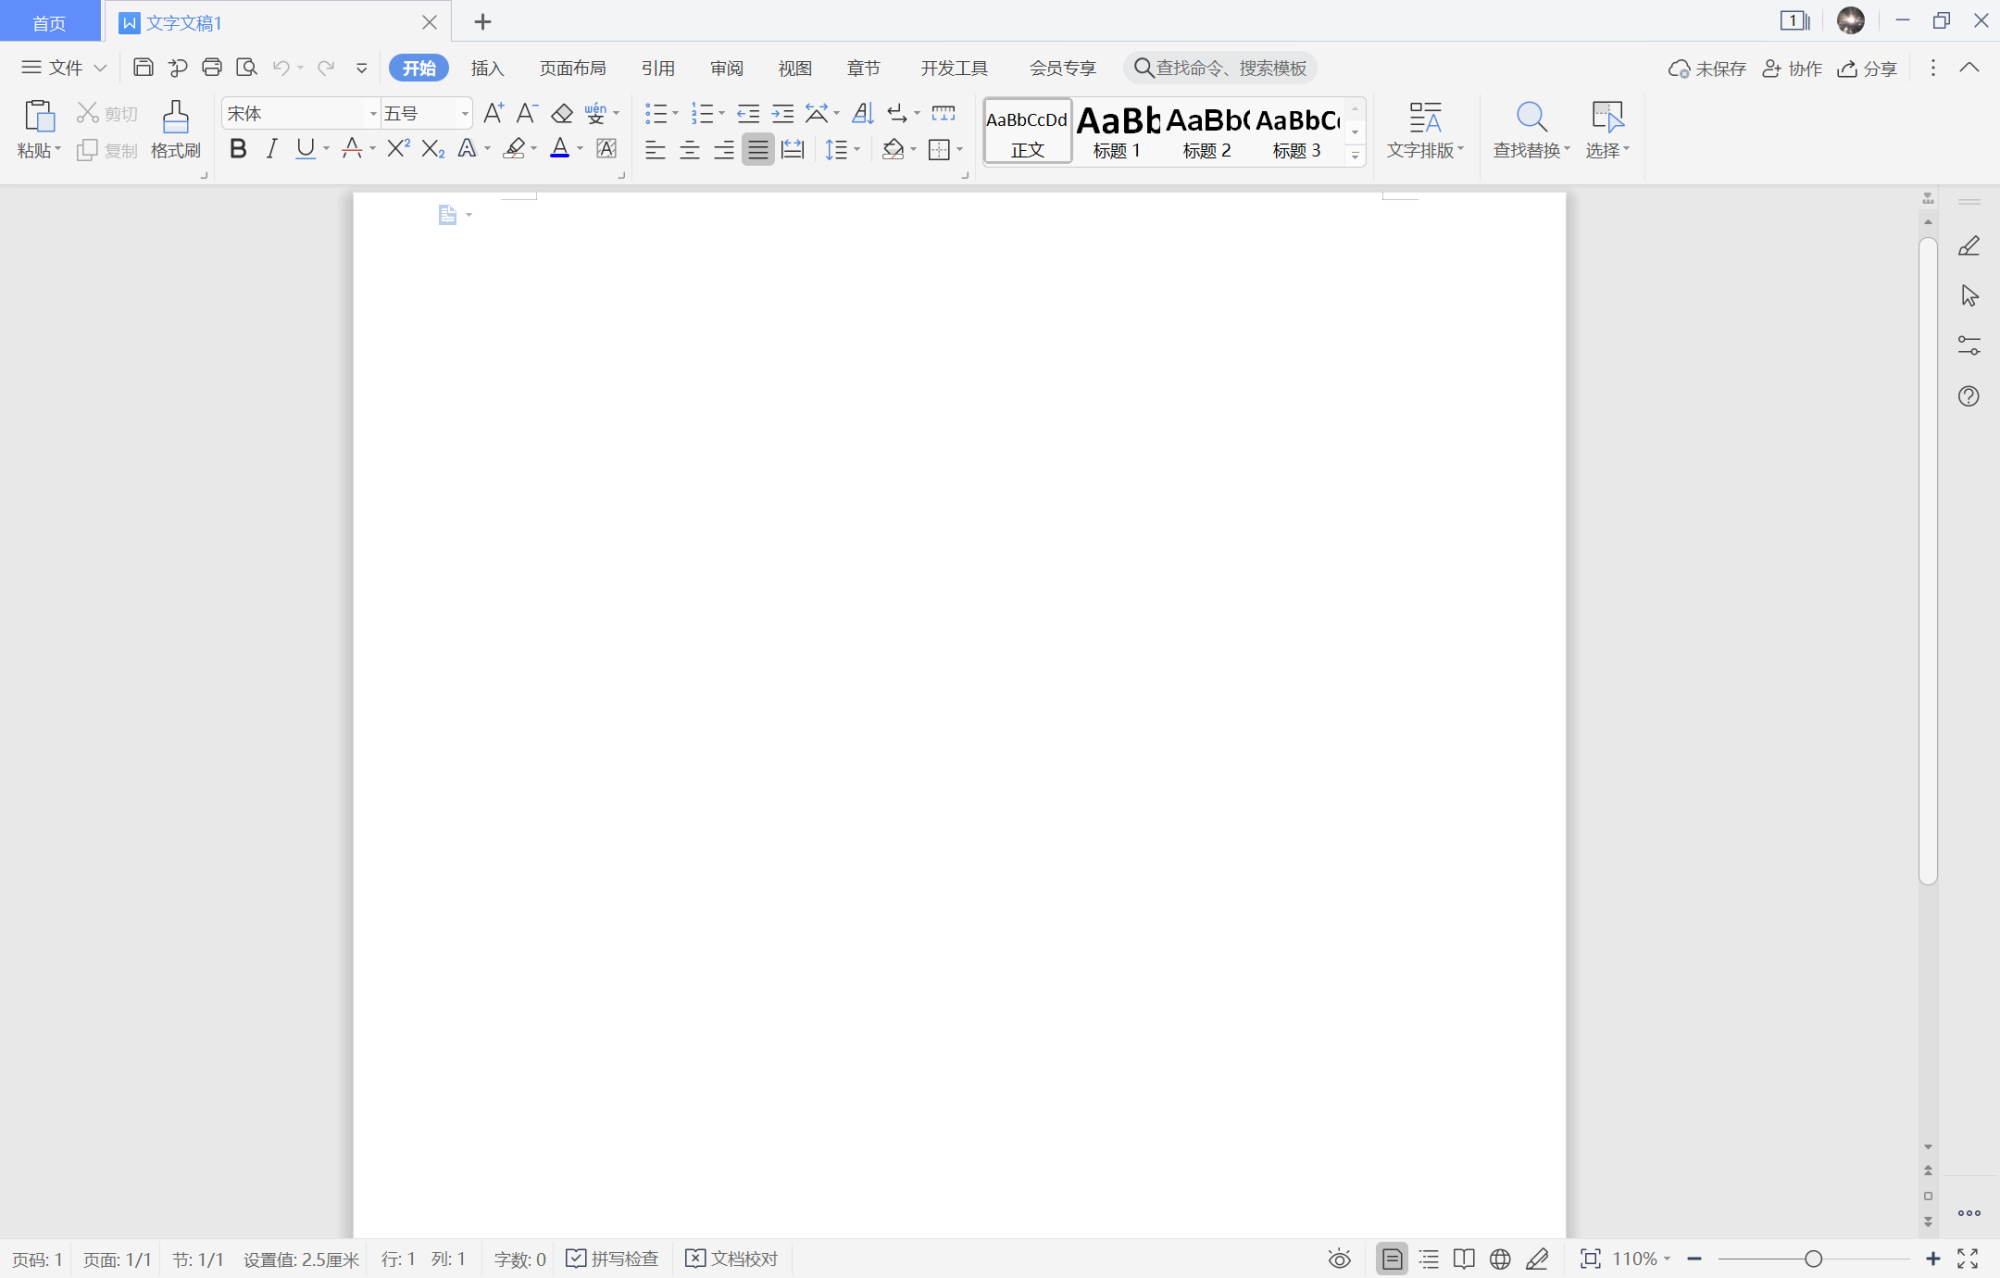Toggle spell check 拼写检查
2000x1278 pixels.
pyautogui.click(x=612, y=1258)
